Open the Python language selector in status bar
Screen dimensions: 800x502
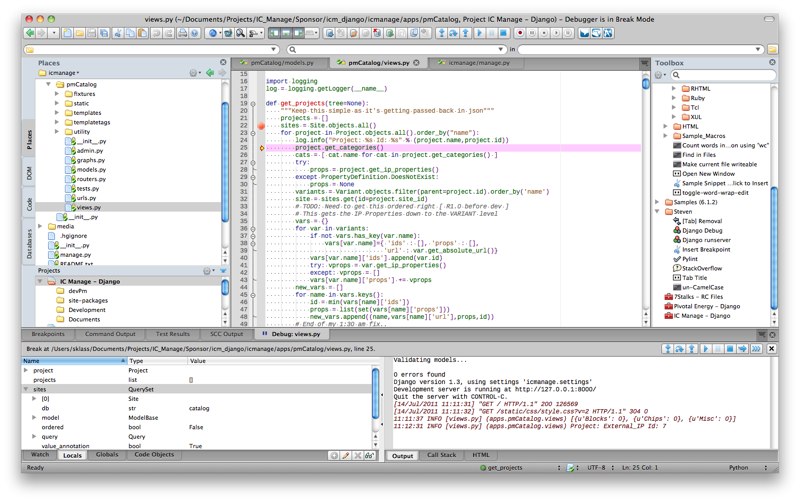pos(740,467)
